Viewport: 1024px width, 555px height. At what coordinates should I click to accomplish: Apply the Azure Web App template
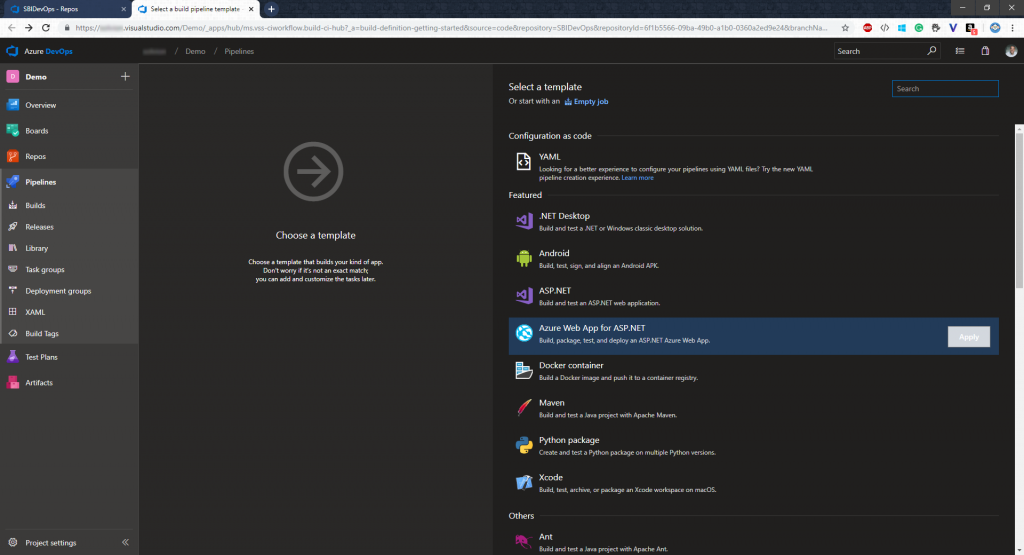click(x=968, y=337)
